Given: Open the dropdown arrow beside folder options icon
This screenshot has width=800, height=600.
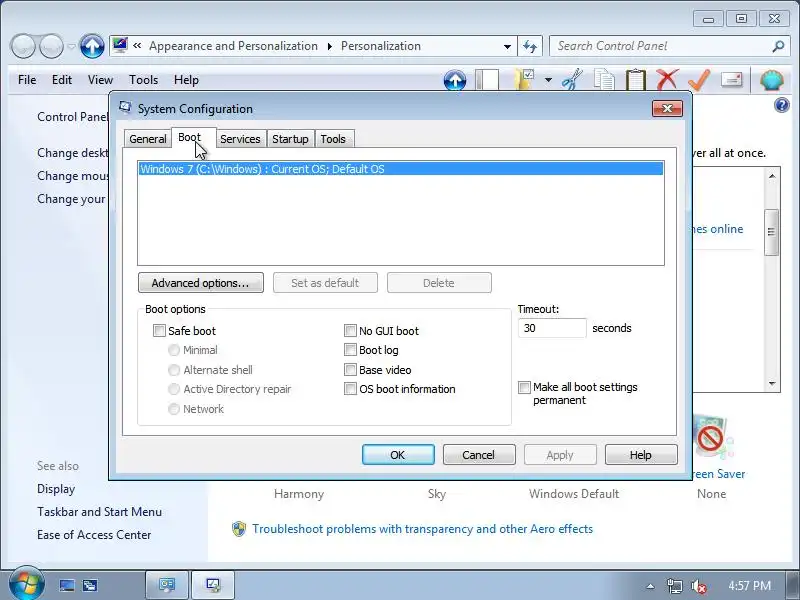Looking at the screenshot, I should coord(548,80).
